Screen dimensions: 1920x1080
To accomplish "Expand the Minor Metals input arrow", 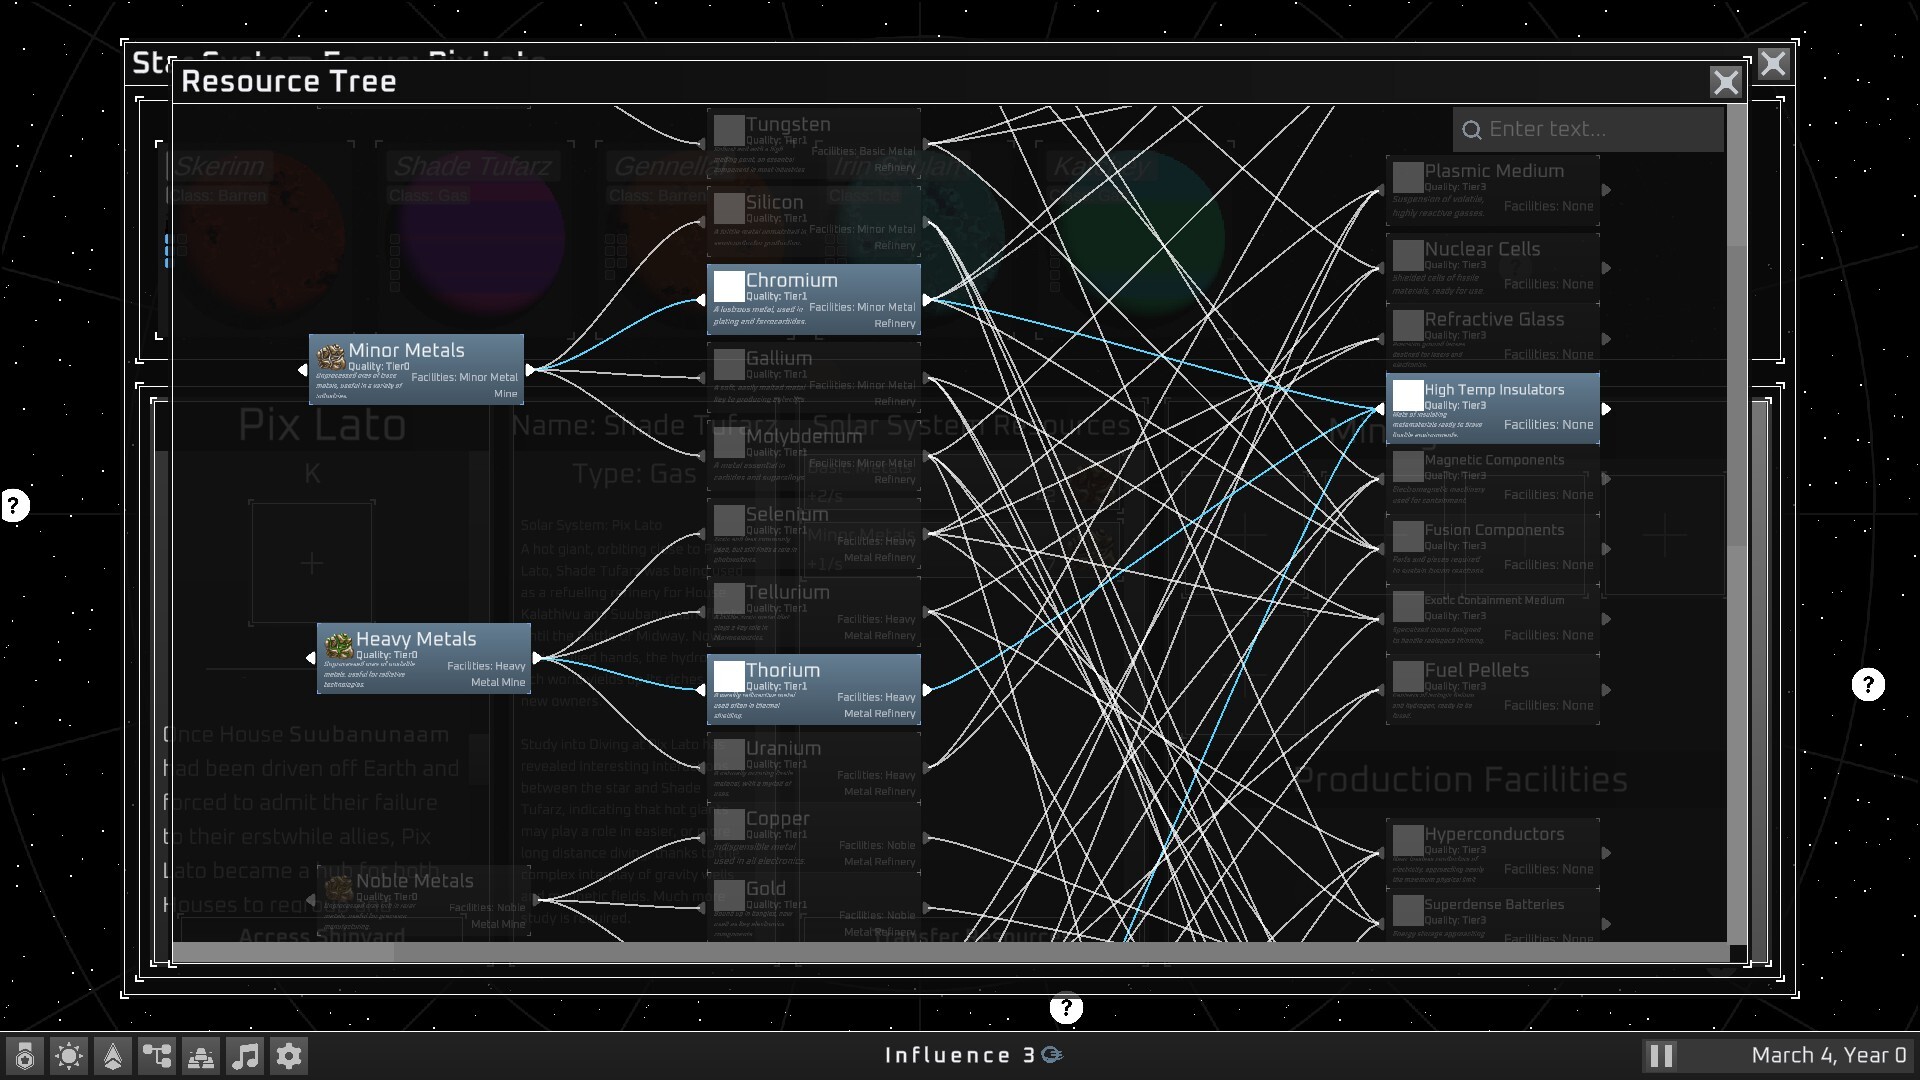I will (303, 369).
